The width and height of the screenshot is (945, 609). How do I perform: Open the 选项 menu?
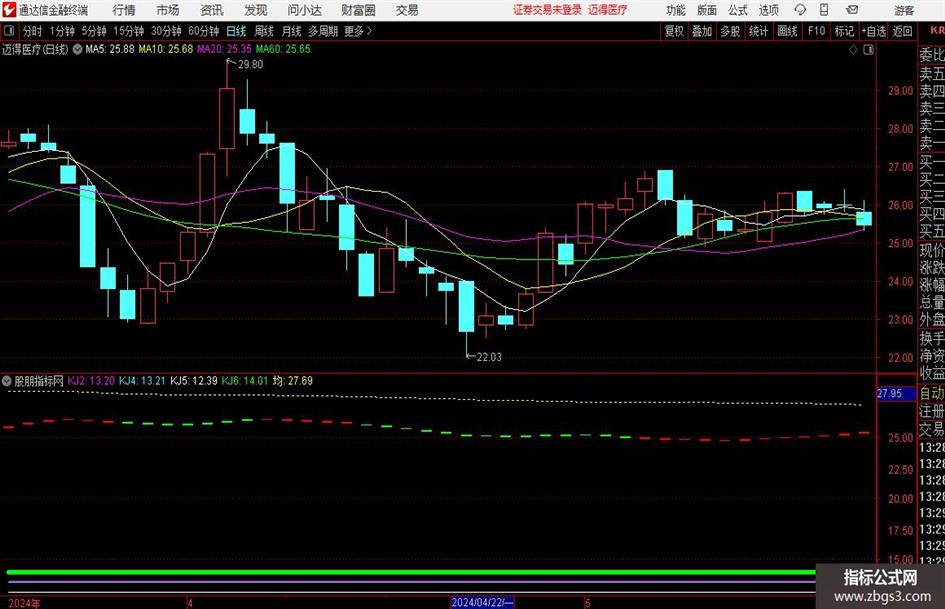tap(768, 10)
